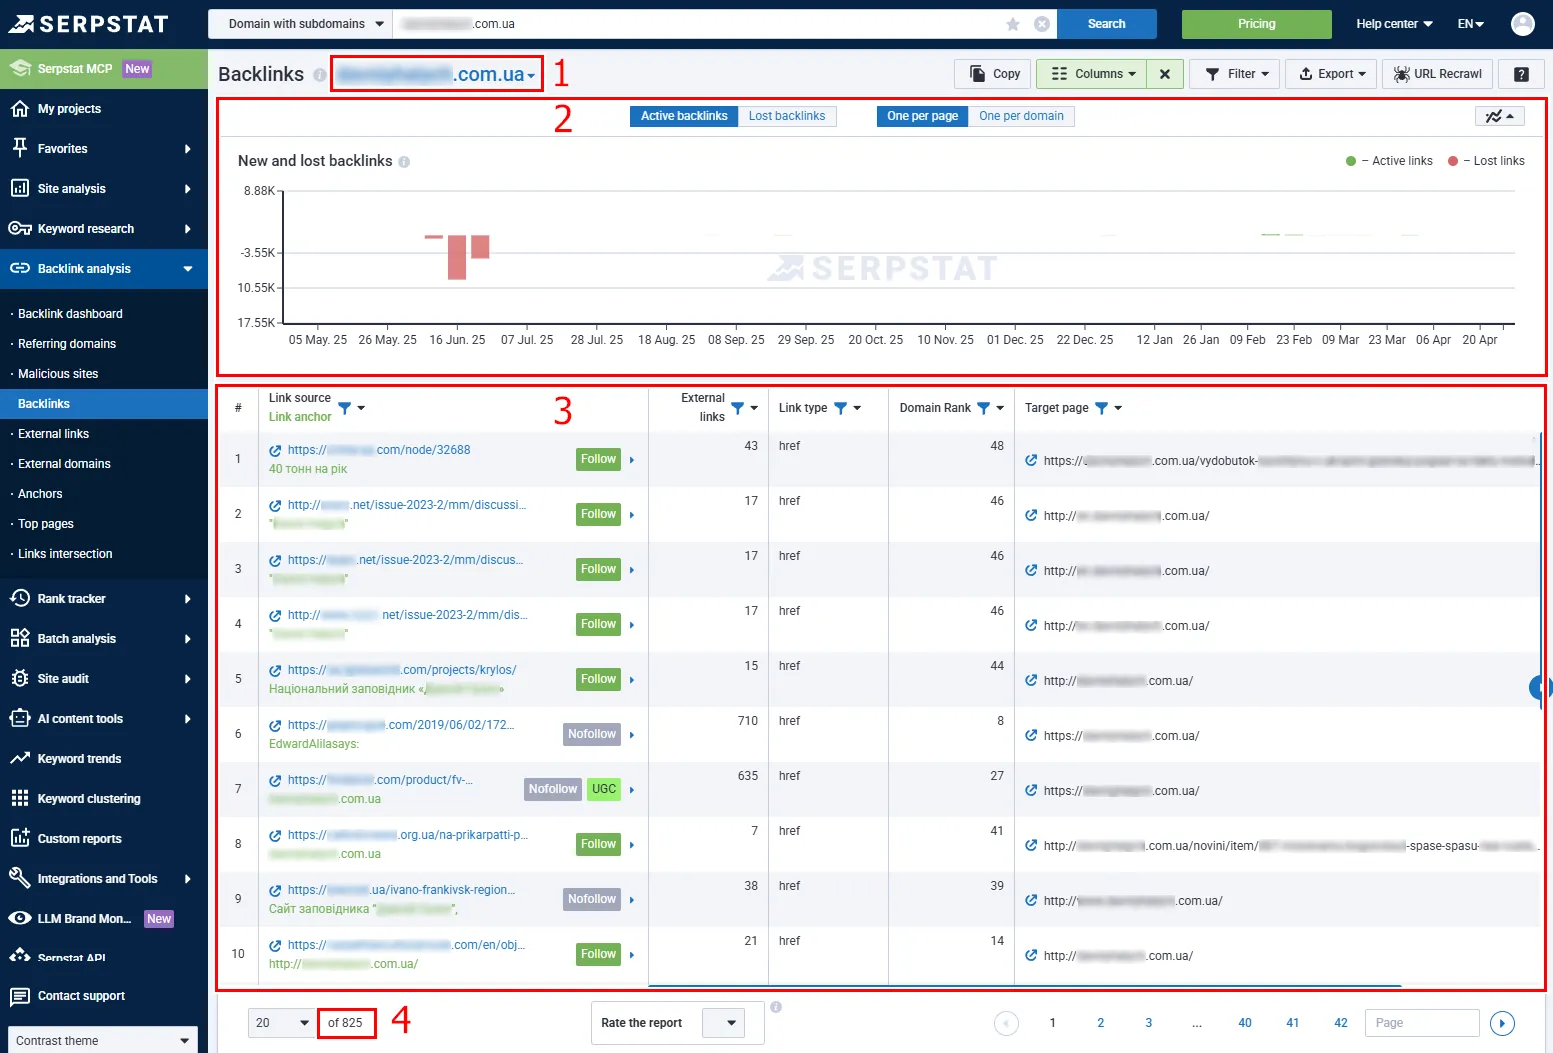
Task: Click the Keyword trends arrow icon
Action: point(19,758)
